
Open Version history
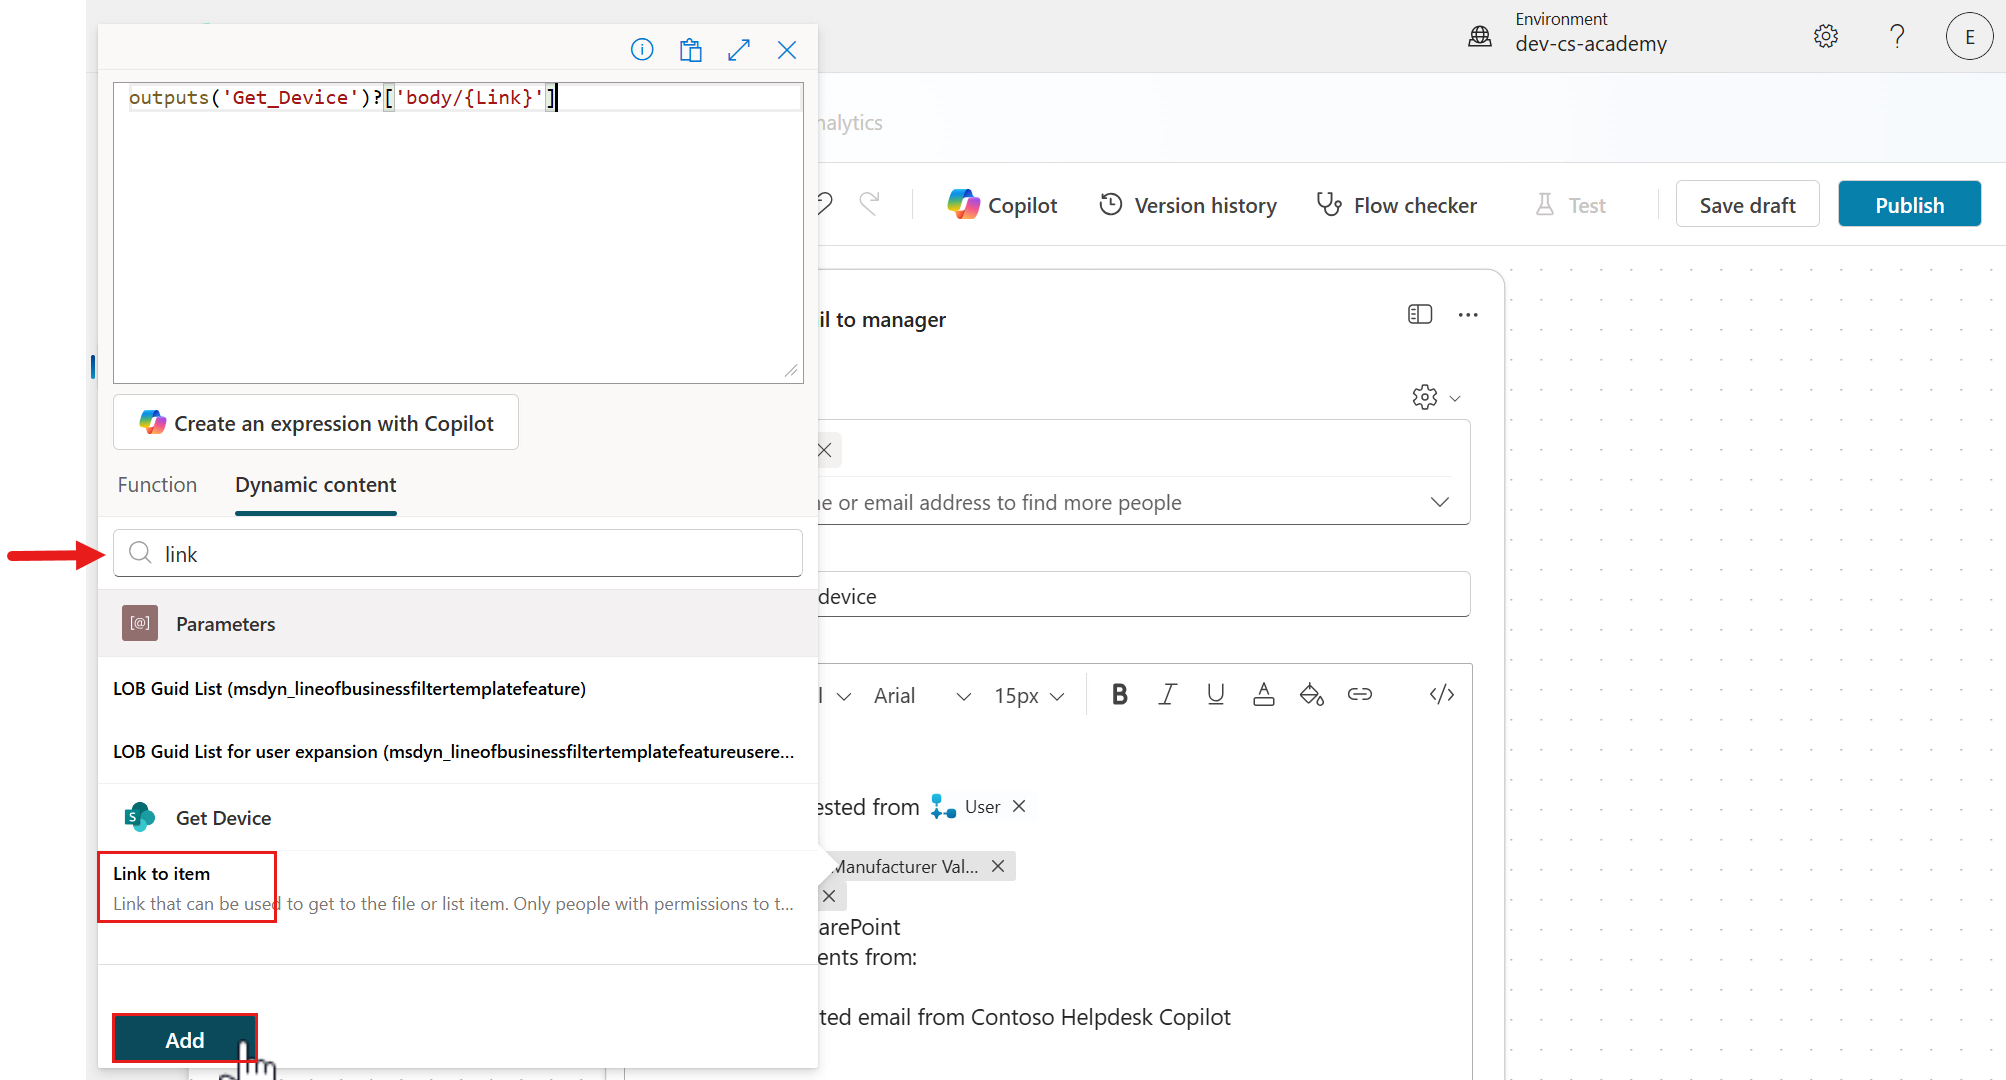coord(1187,204)
